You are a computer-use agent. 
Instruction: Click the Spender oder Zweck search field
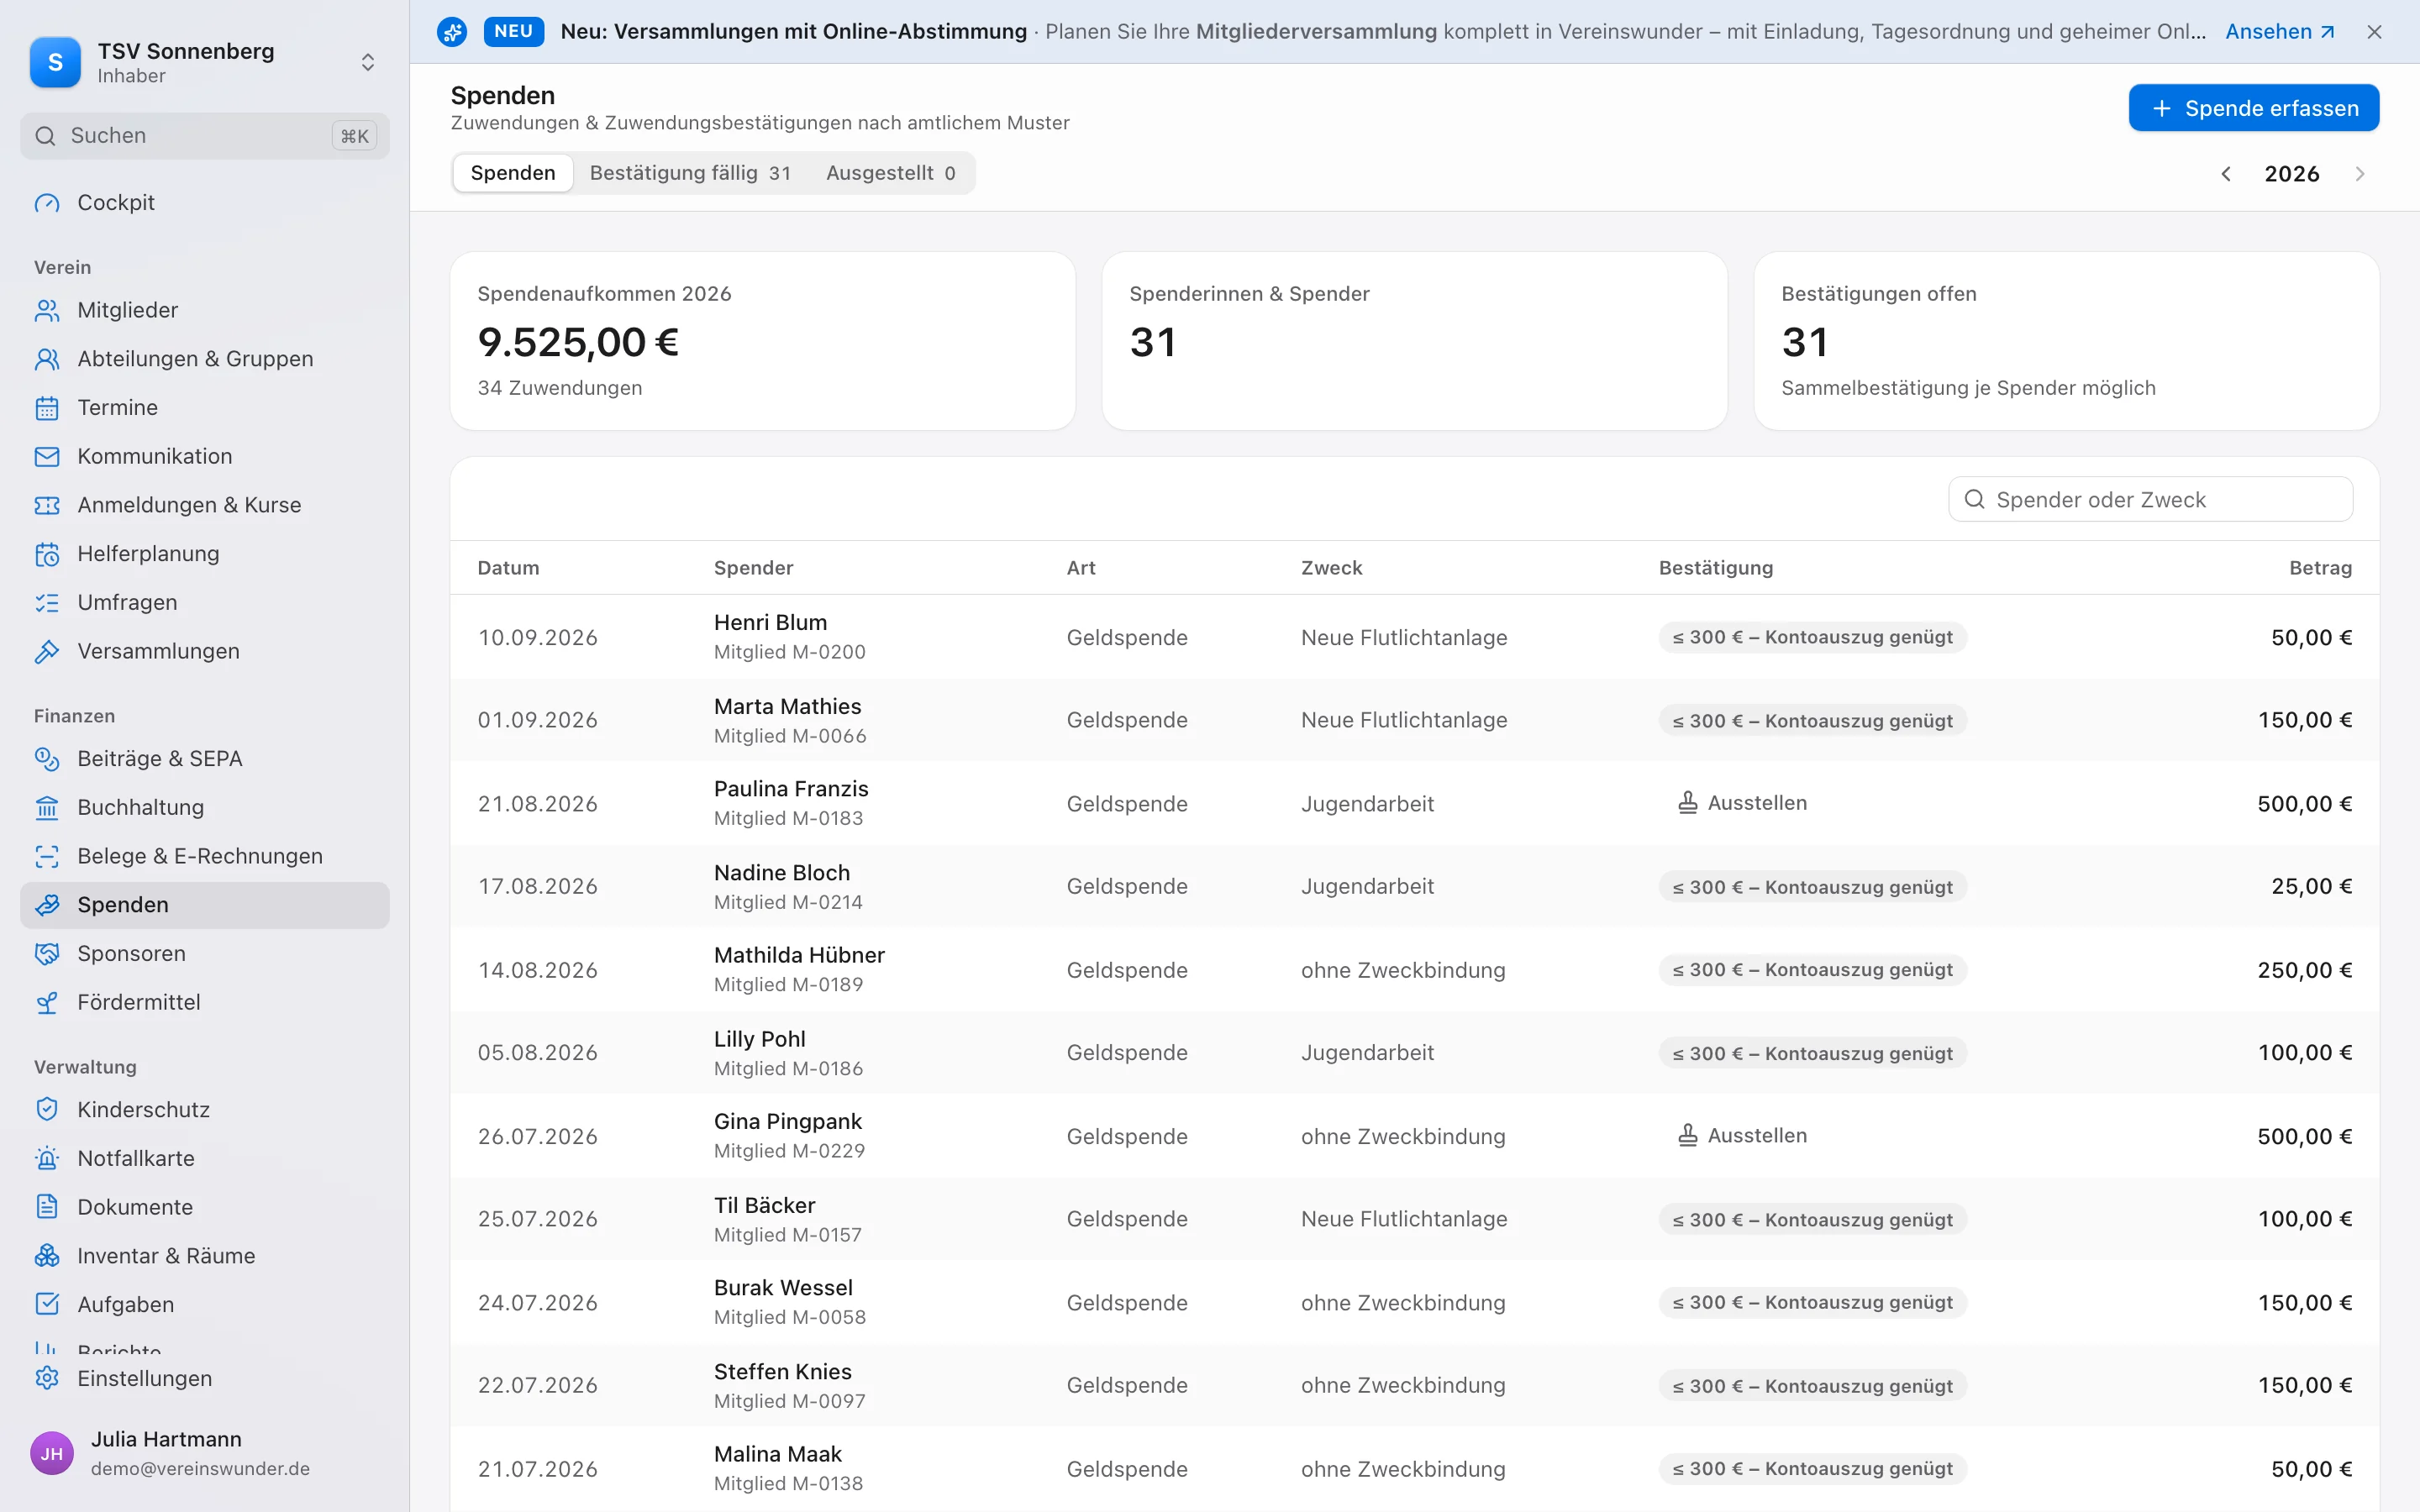pos(2150,499)
